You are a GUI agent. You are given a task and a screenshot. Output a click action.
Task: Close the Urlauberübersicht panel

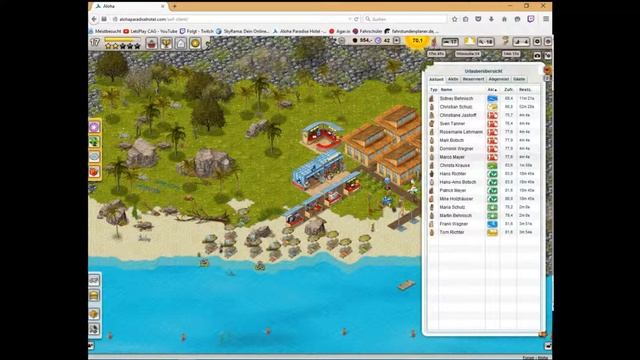pos(547,70)
